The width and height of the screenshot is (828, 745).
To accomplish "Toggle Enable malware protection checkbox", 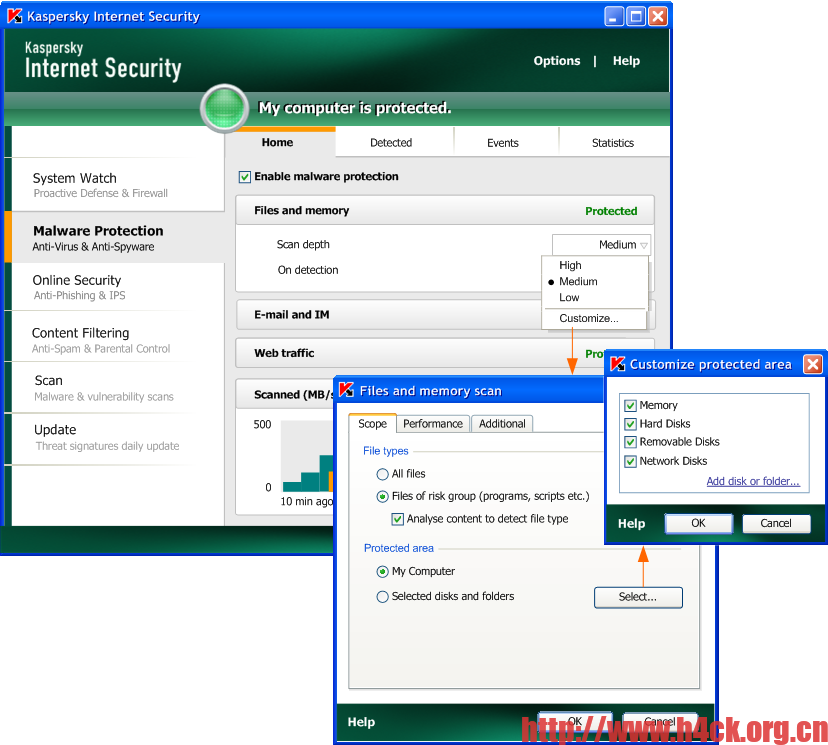I will (x=244, y=177).
